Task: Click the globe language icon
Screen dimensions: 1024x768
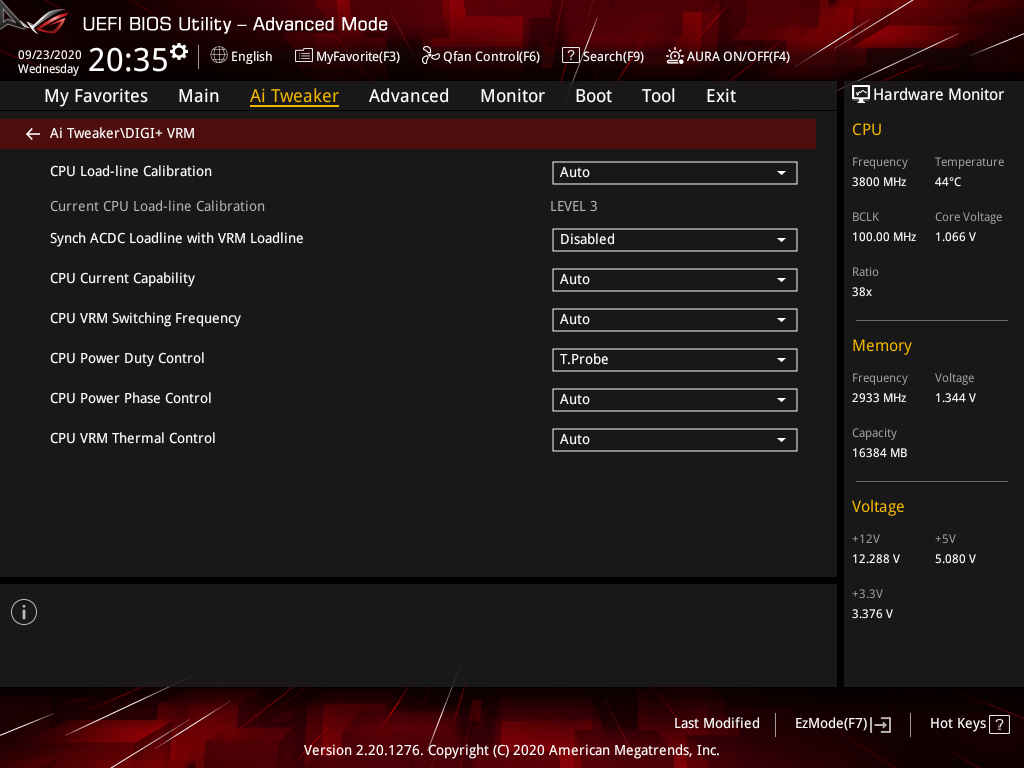Action: (x=219, y=56)
